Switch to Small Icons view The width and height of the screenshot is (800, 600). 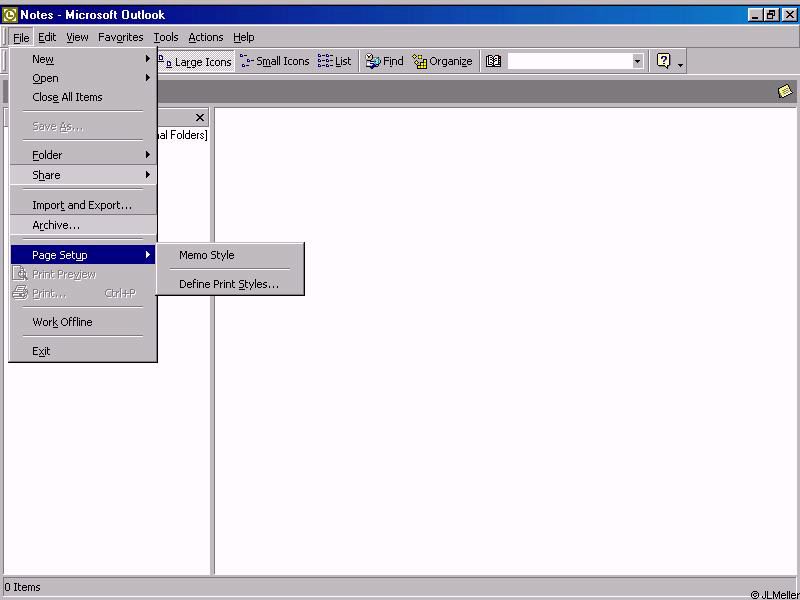(x=274, y=62)
